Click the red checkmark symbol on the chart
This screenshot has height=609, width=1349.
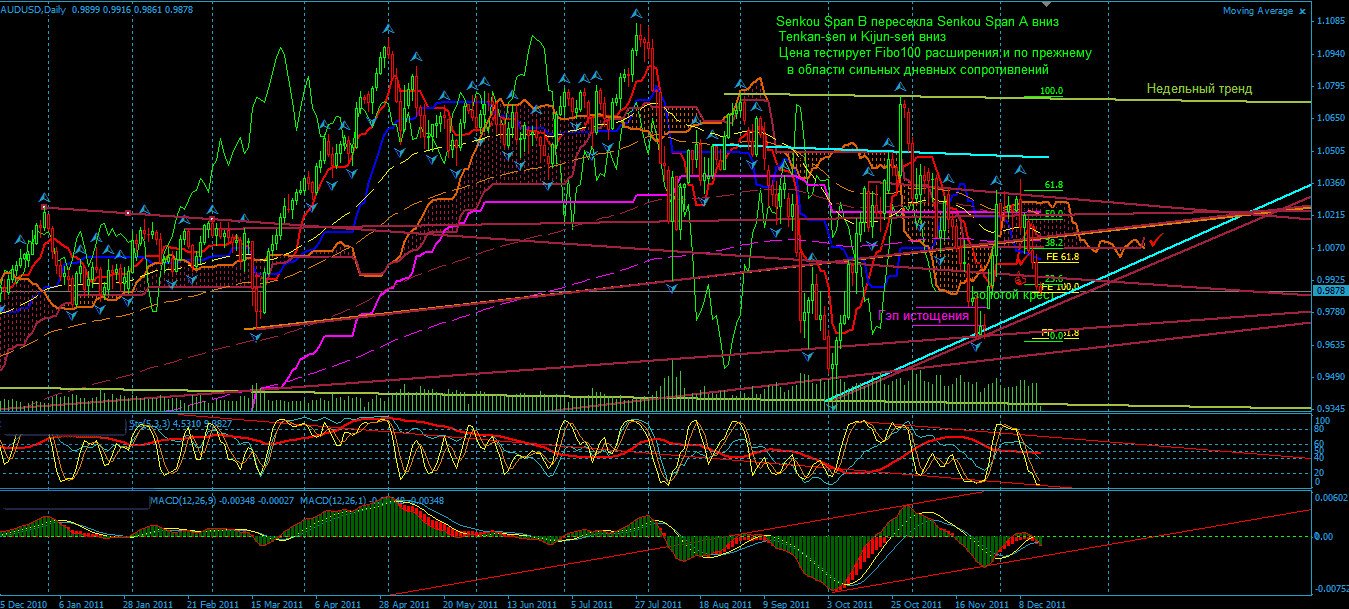1155,241
